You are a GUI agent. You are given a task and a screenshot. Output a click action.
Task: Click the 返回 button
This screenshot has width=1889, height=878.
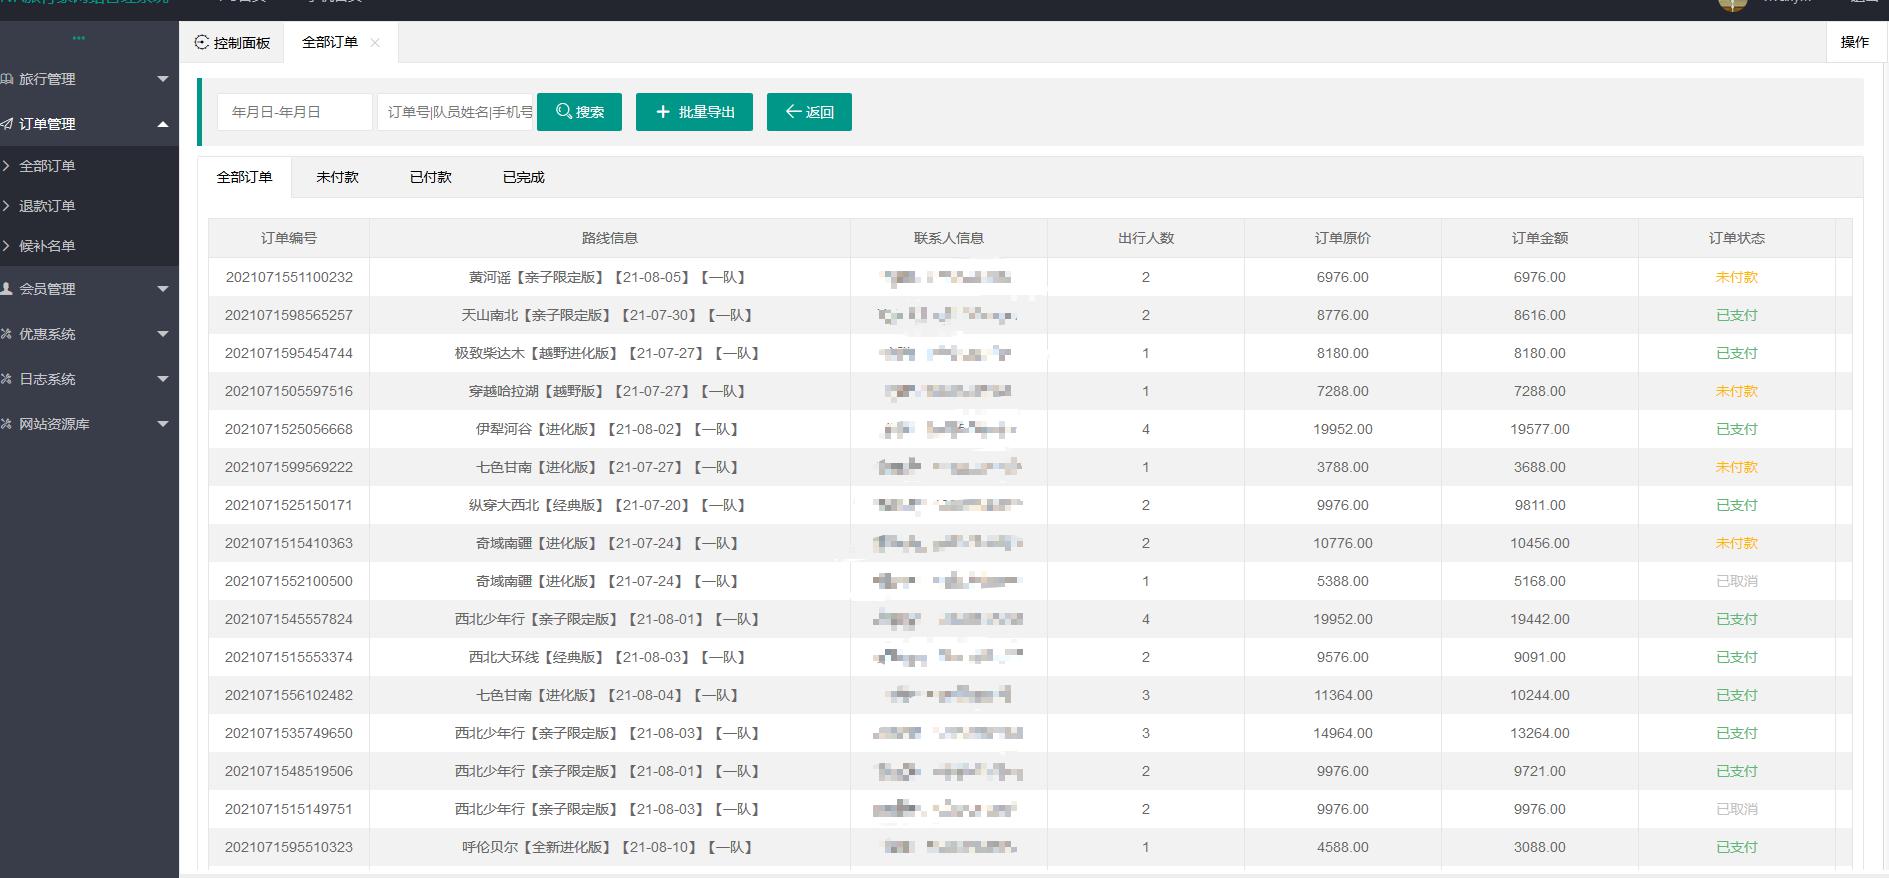[809, 112]
